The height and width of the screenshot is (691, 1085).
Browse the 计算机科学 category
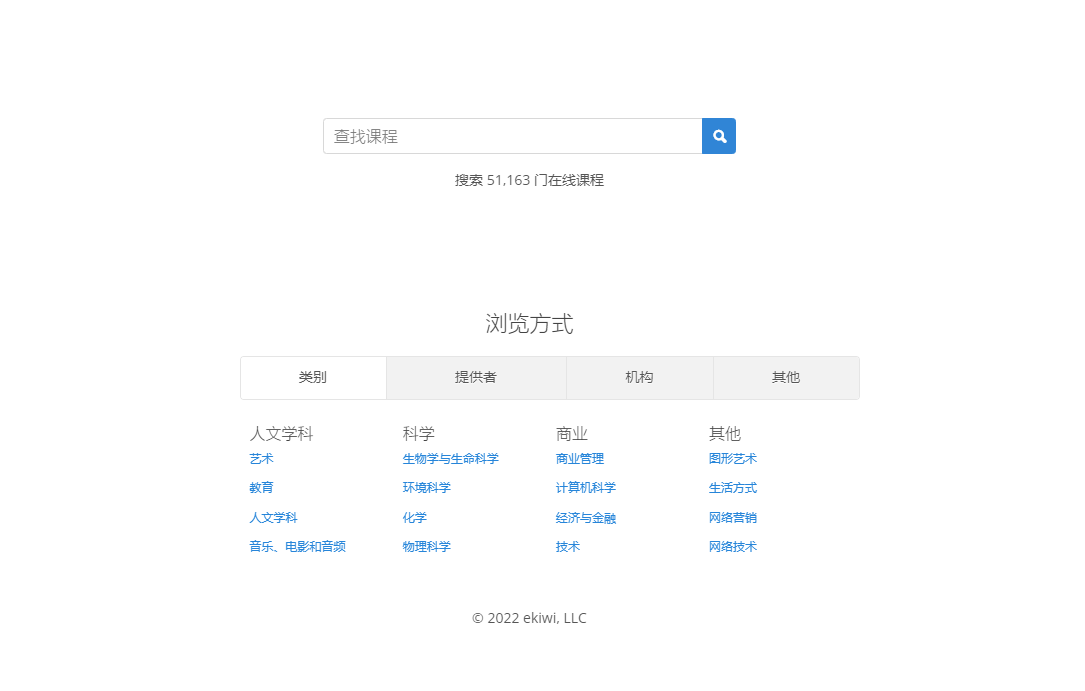(585, 488)
